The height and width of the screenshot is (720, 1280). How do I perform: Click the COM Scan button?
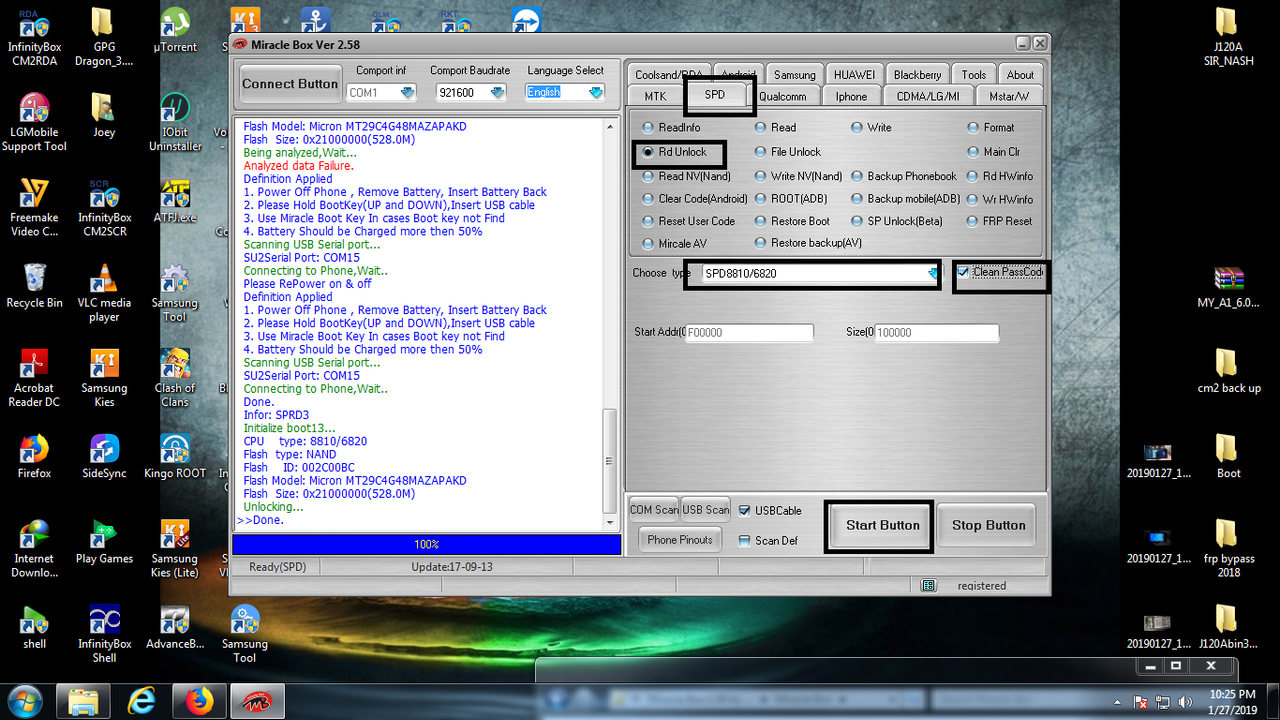(x=653, y=510)
